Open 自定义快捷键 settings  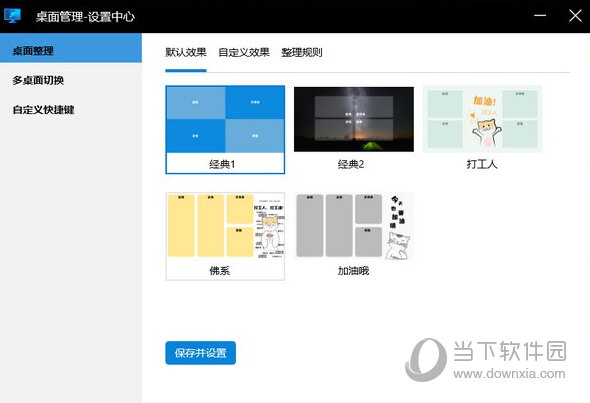[x=43, y=109]
